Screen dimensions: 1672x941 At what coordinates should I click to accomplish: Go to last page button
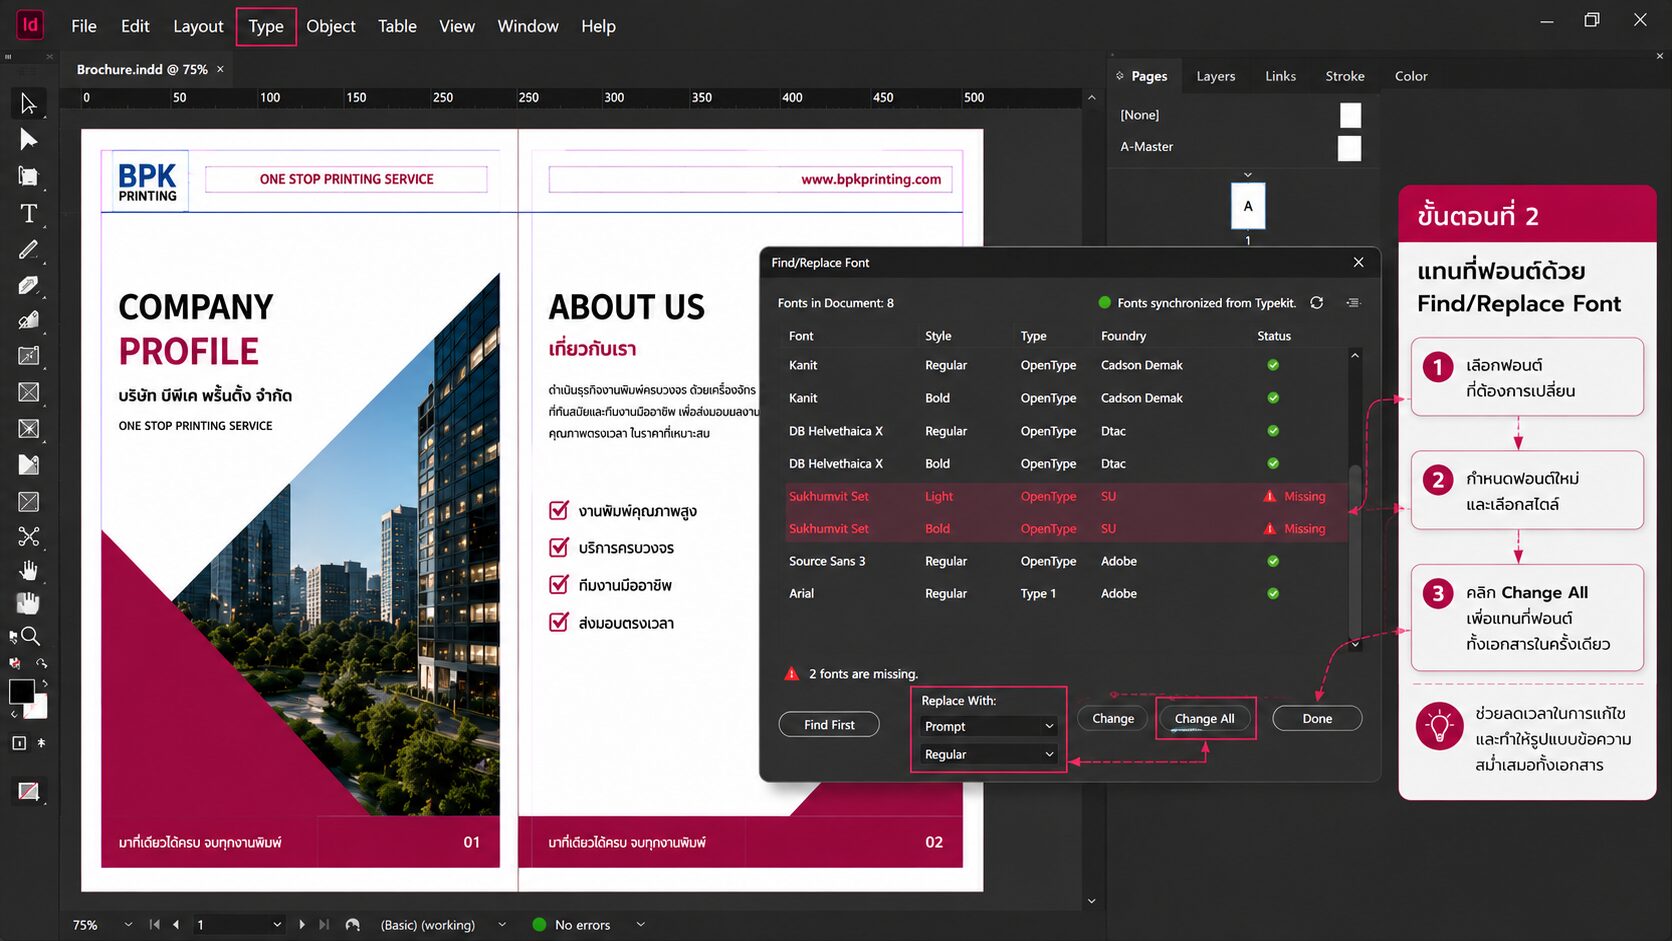tap(323, 925)
